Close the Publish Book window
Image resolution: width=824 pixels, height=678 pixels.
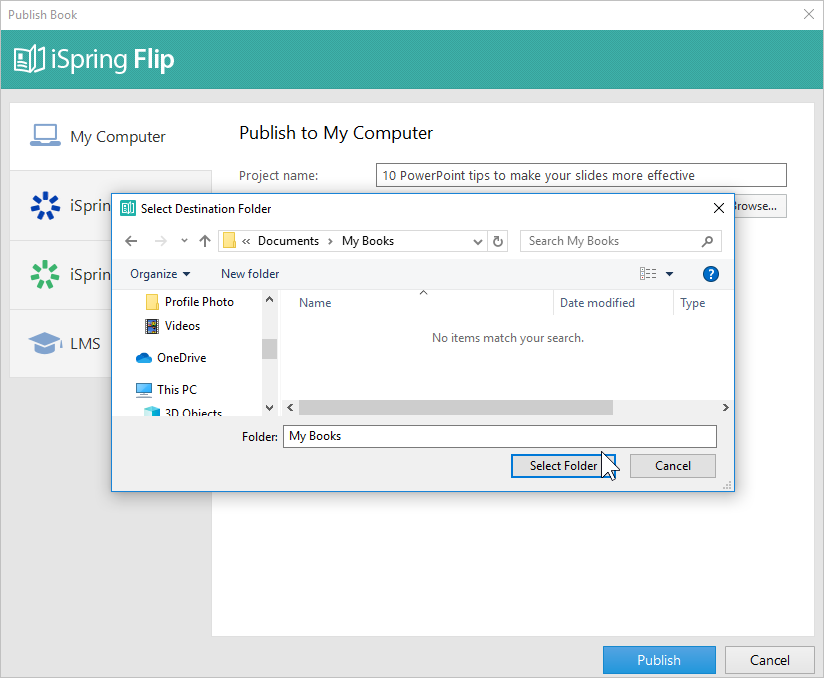tap(809, 14)
